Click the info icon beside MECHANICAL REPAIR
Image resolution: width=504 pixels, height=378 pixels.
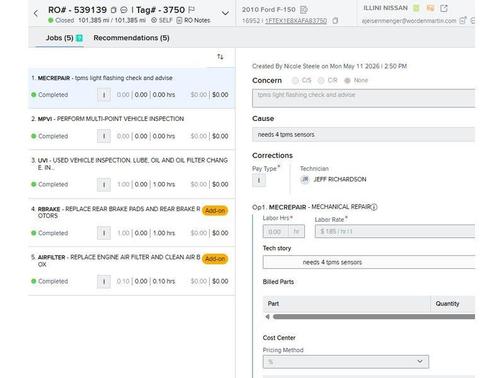[374, 207]
